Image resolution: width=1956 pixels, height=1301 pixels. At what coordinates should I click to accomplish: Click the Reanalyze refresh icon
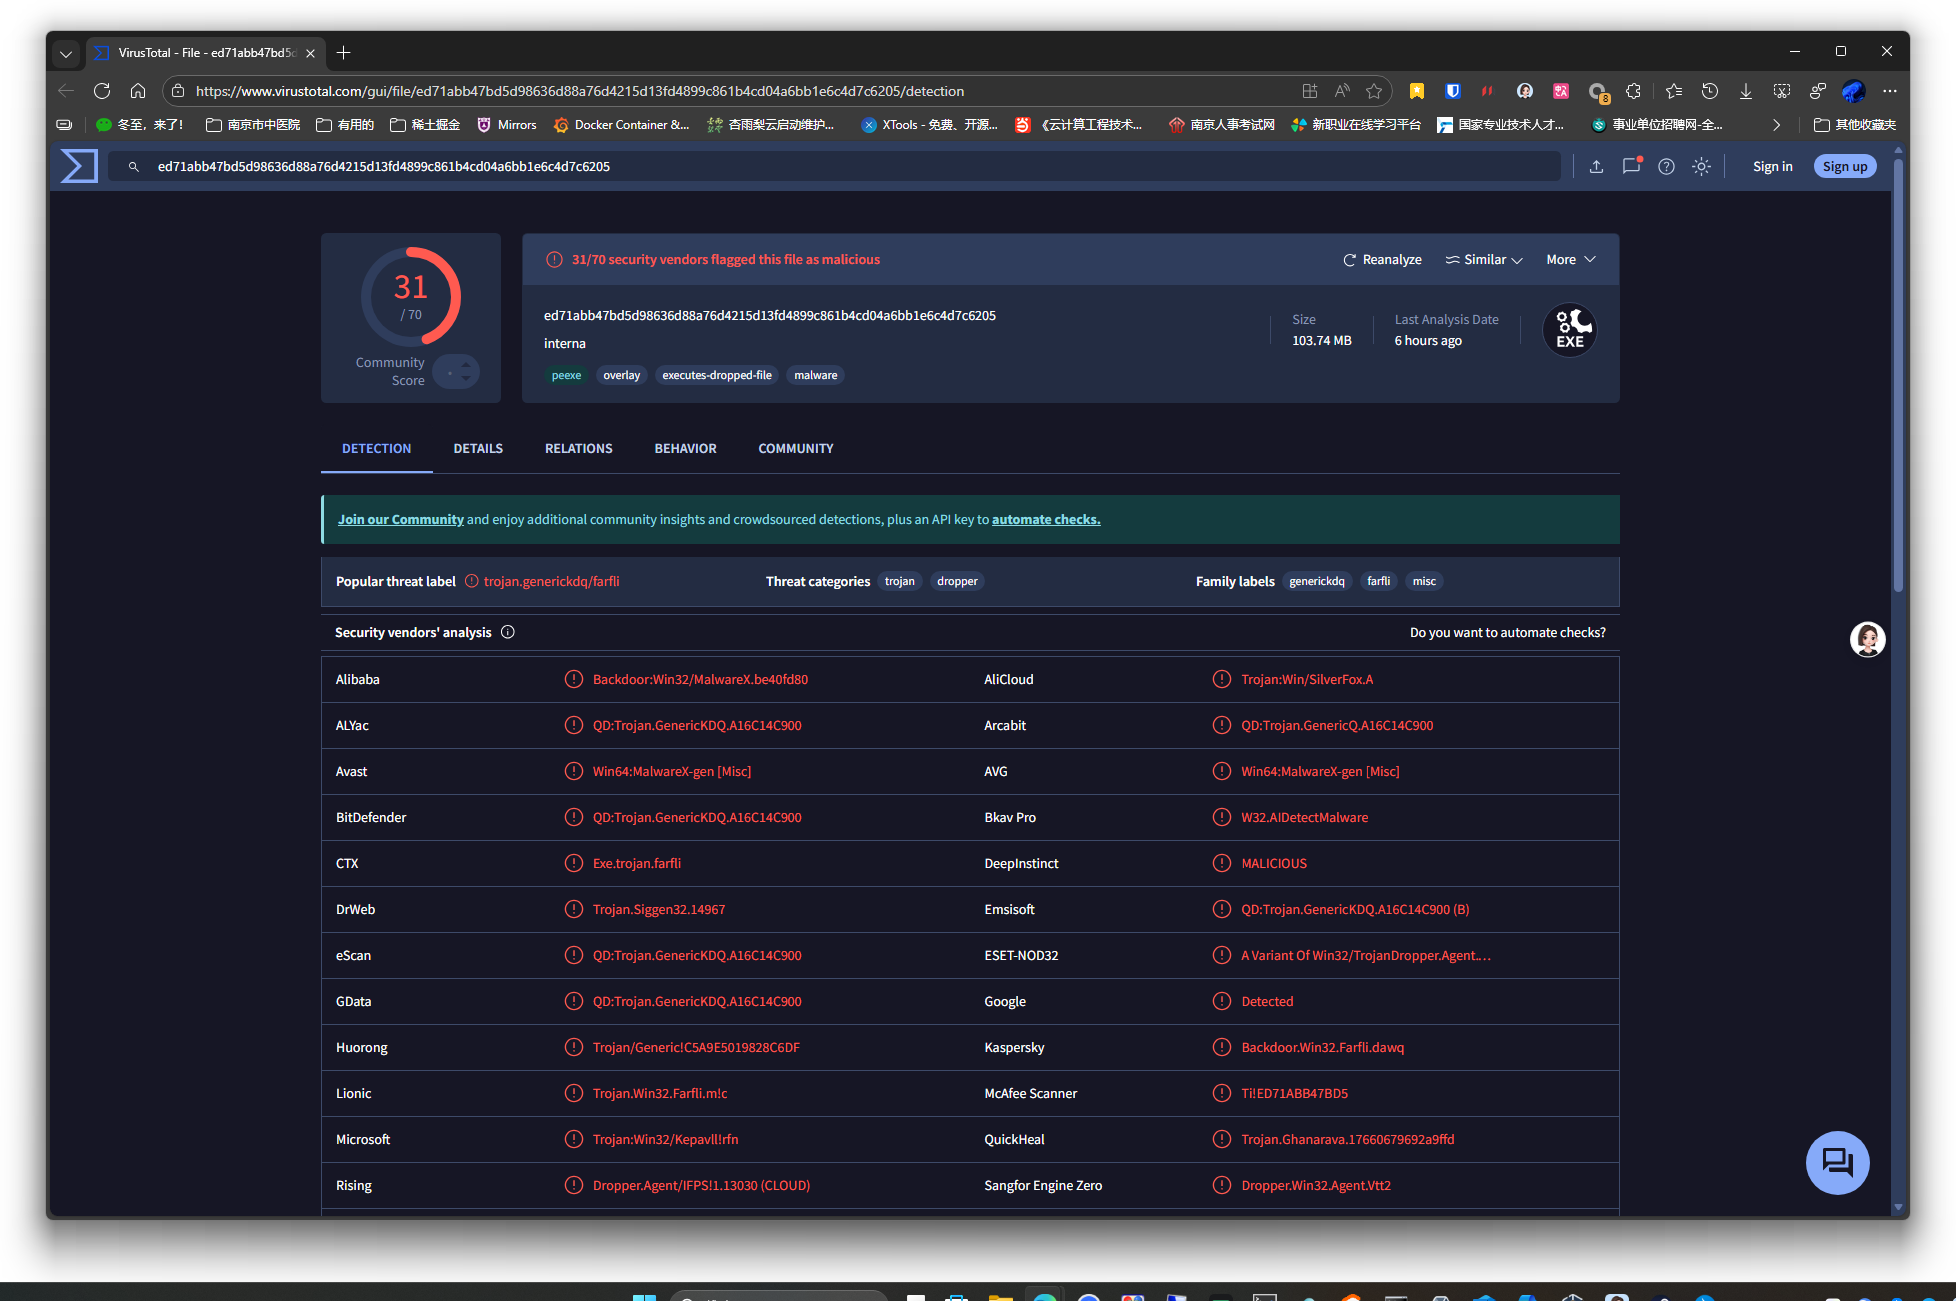point(1349,260)
